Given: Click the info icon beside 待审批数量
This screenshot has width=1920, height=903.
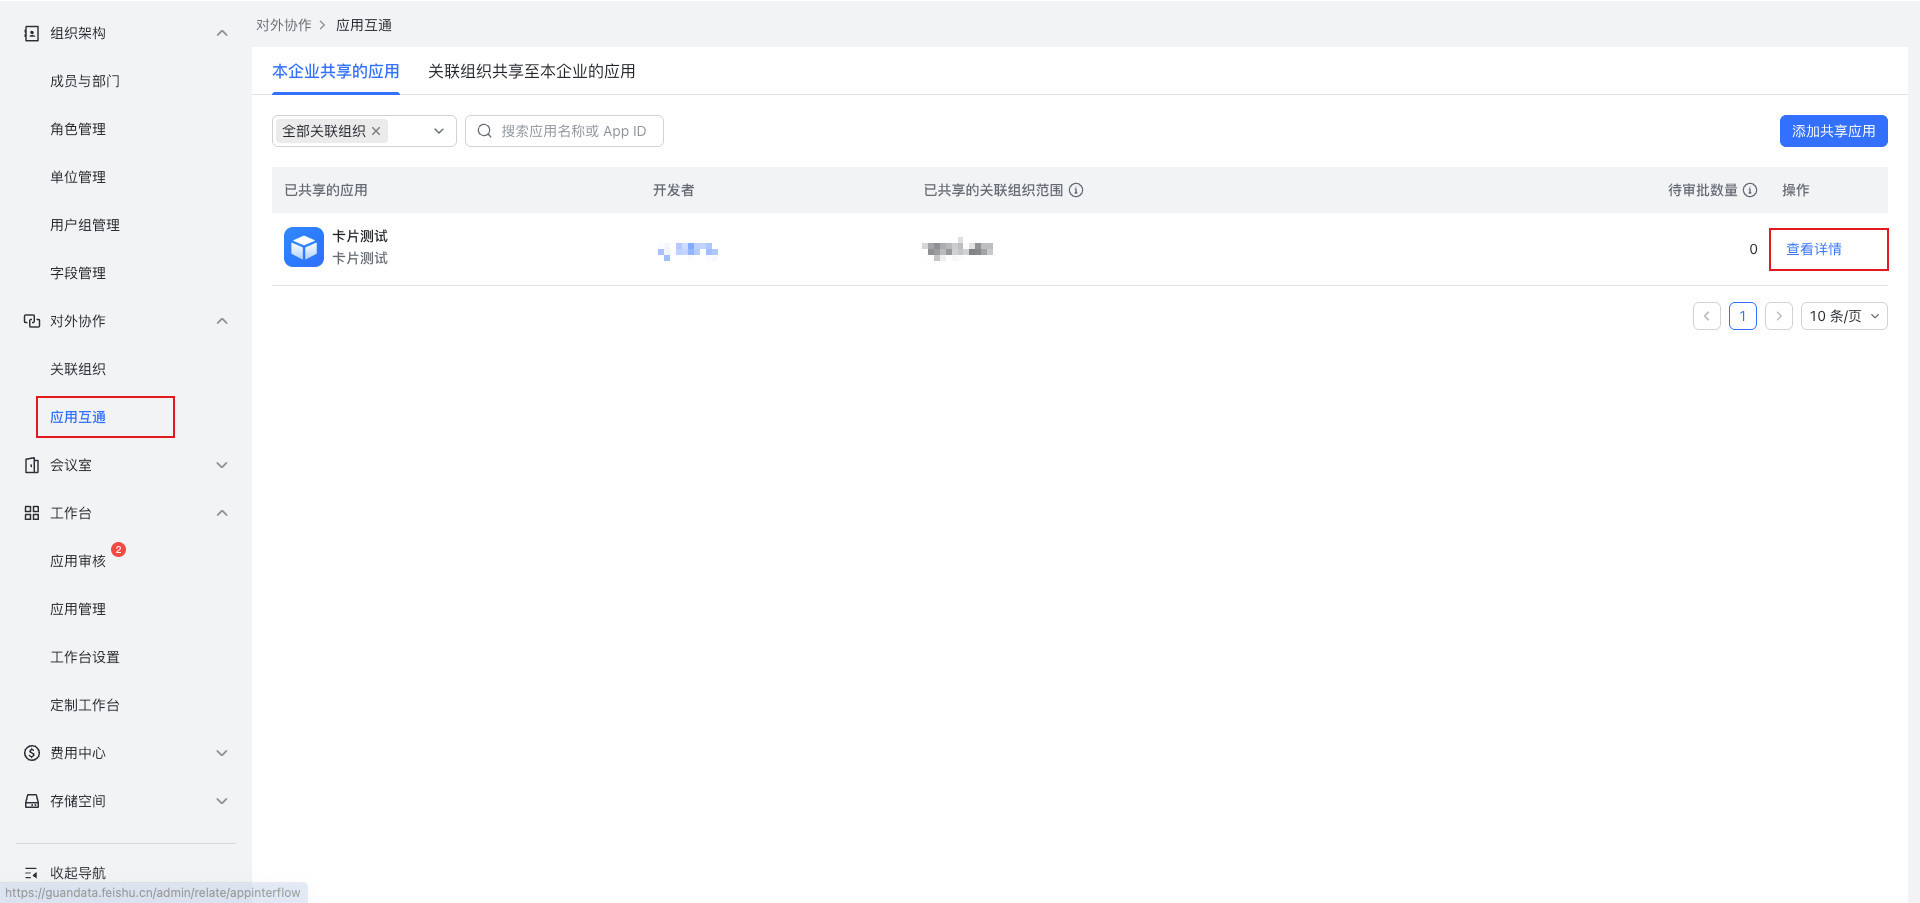Looking at the screenshot, I should click(x=1750, y=190).
